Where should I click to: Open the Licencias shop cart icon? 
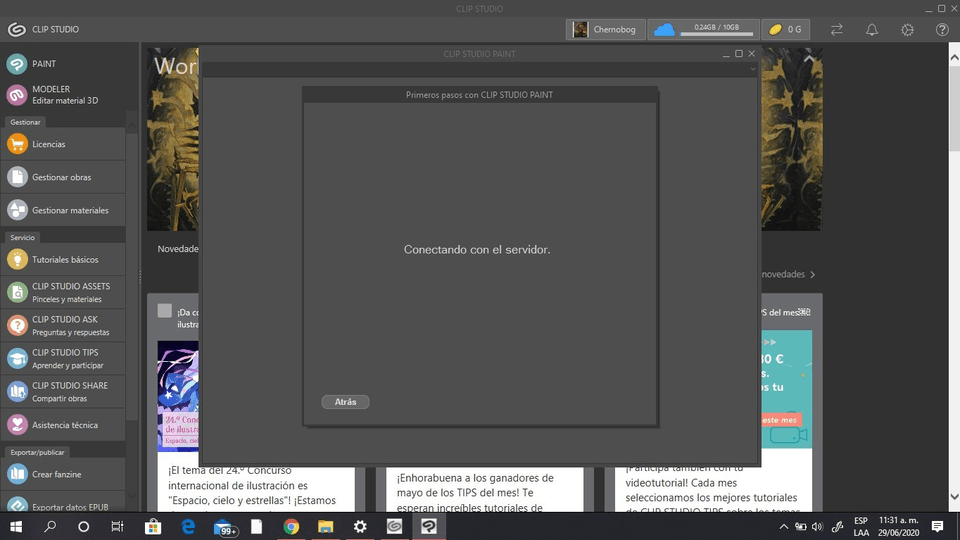(x=17, y=144)
